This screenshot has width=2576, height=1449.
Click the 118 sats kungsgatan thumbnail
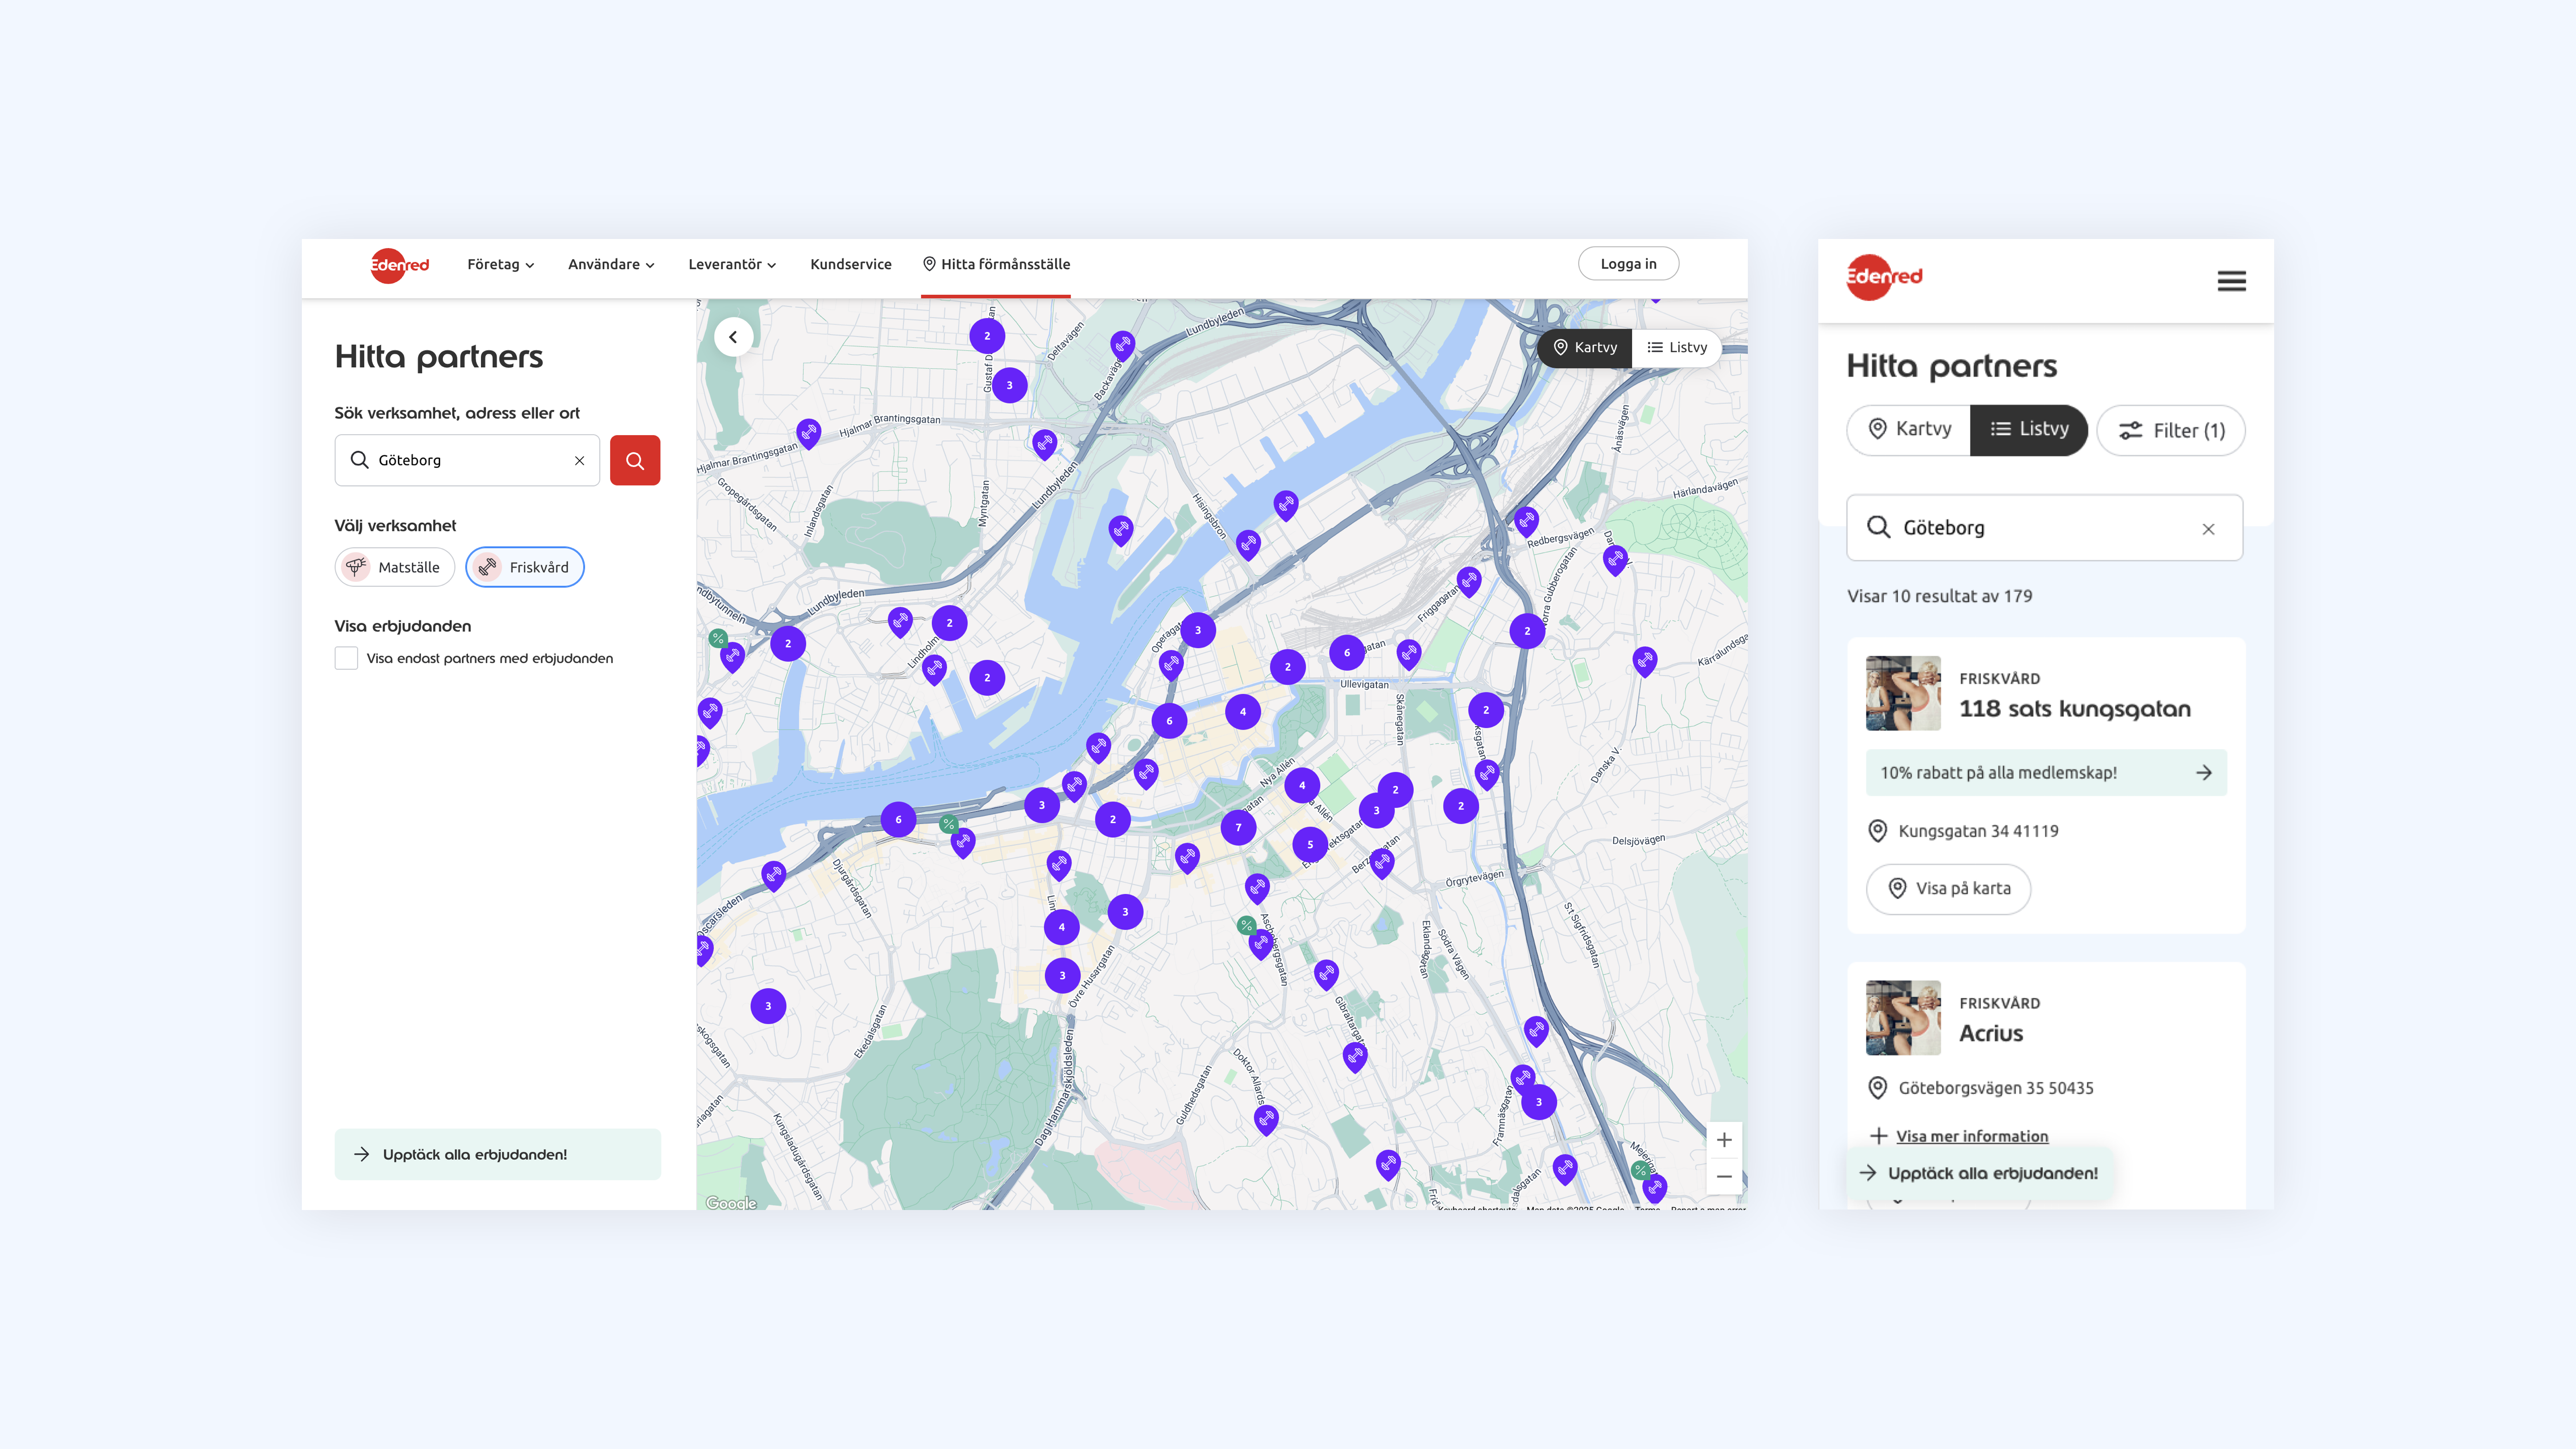(1903, 693)
